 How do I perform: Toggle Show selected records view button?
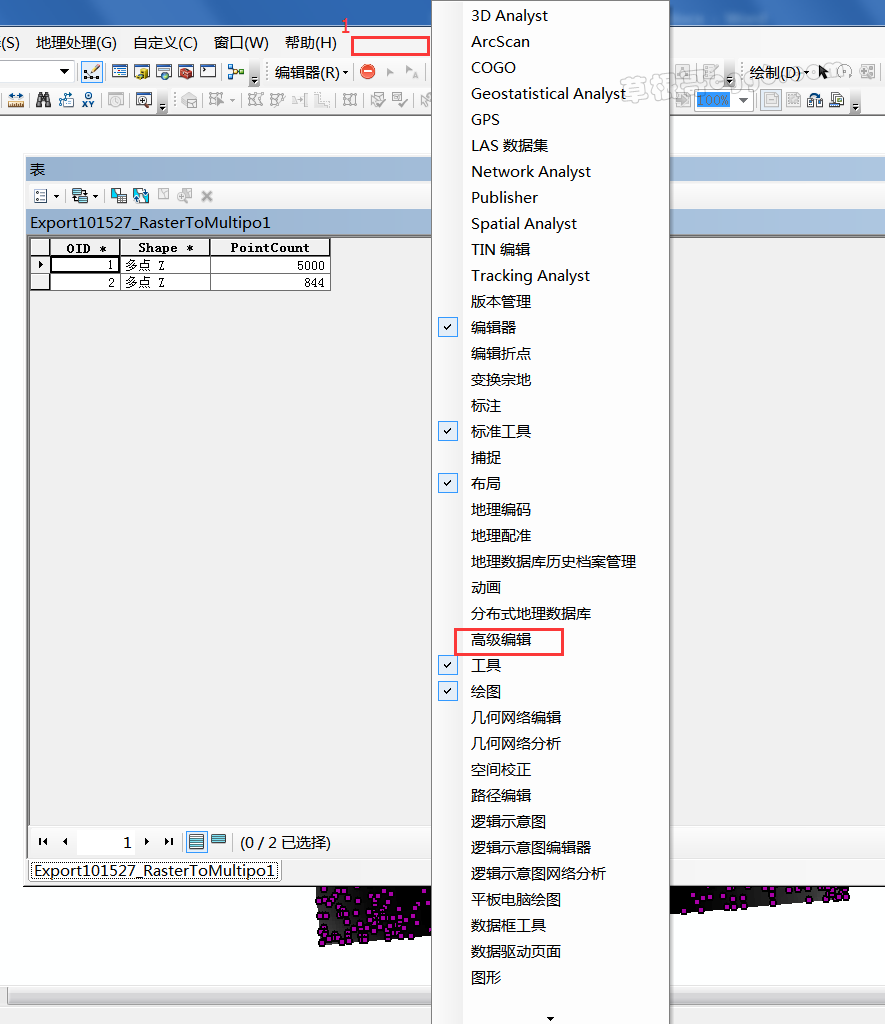219,839
